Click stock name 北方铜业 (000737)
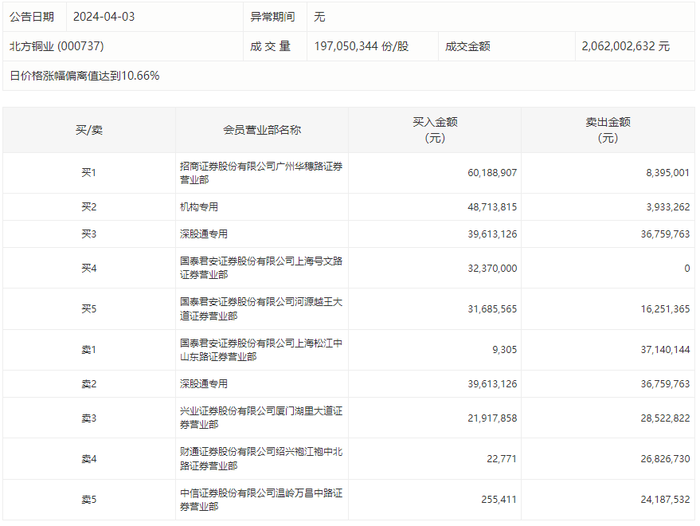 (57, 46)
